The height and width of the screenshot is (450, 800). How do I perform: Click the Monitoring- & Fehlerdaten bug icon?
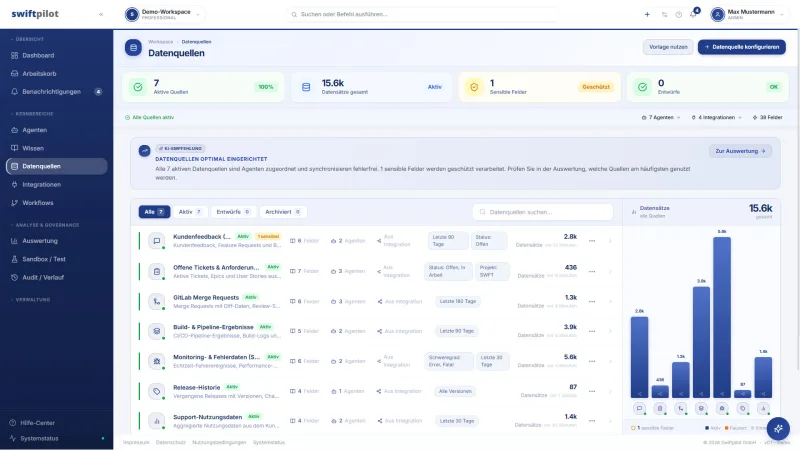[x=157, y=361]
